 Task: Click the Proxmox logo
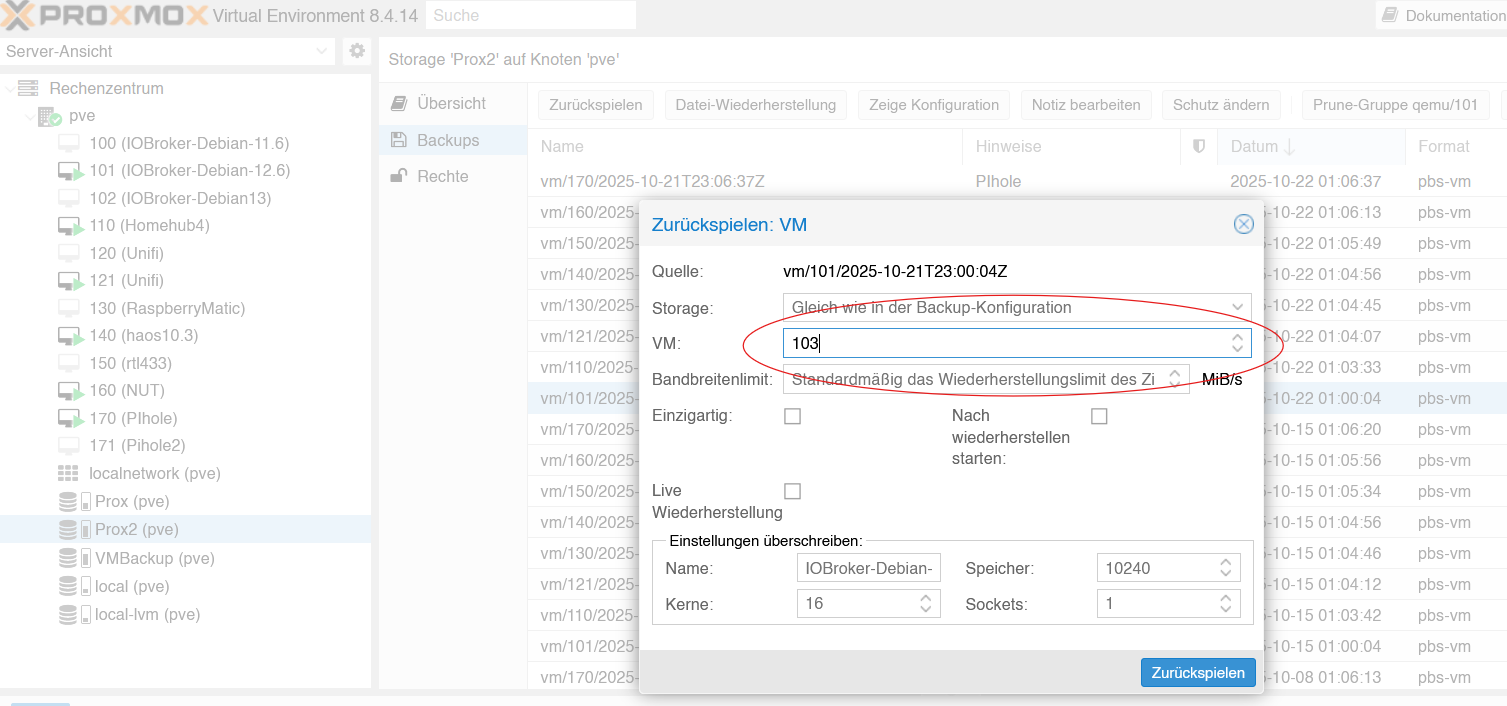(105, 15)
